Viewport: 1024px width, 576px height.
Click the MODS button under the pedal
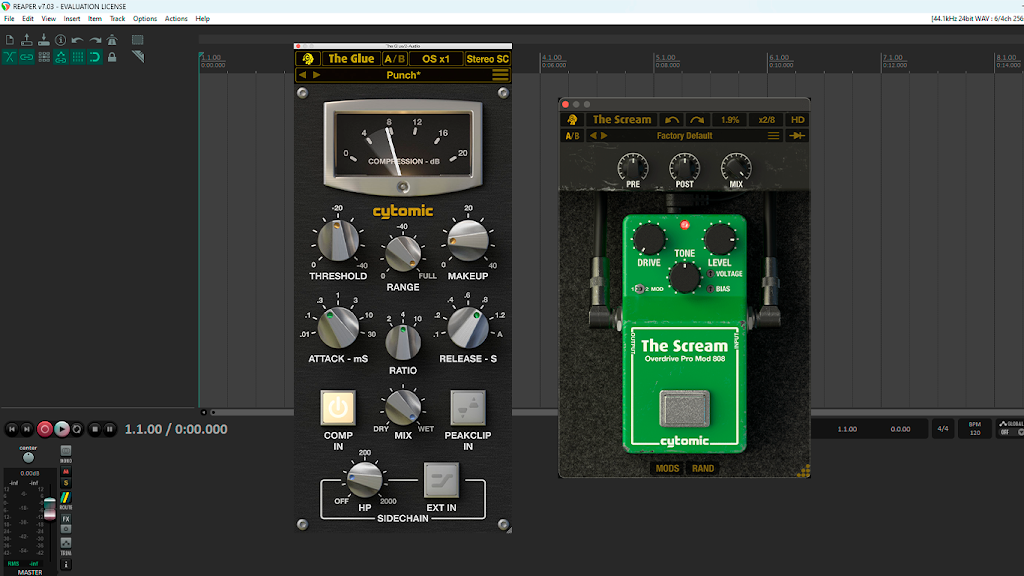point(667,468)
